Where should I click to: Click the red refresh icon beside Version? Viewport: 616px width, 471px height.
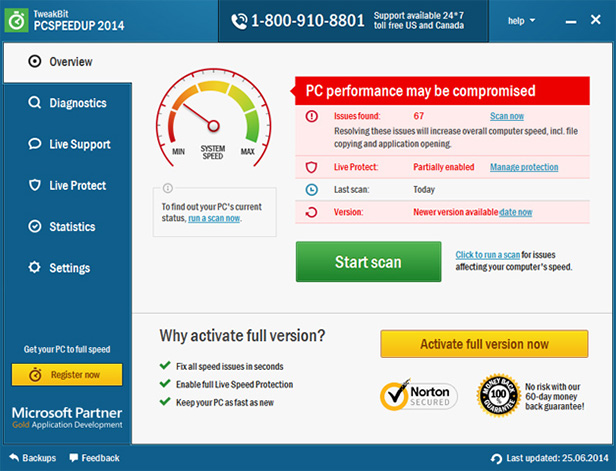(x=312, y=213)
